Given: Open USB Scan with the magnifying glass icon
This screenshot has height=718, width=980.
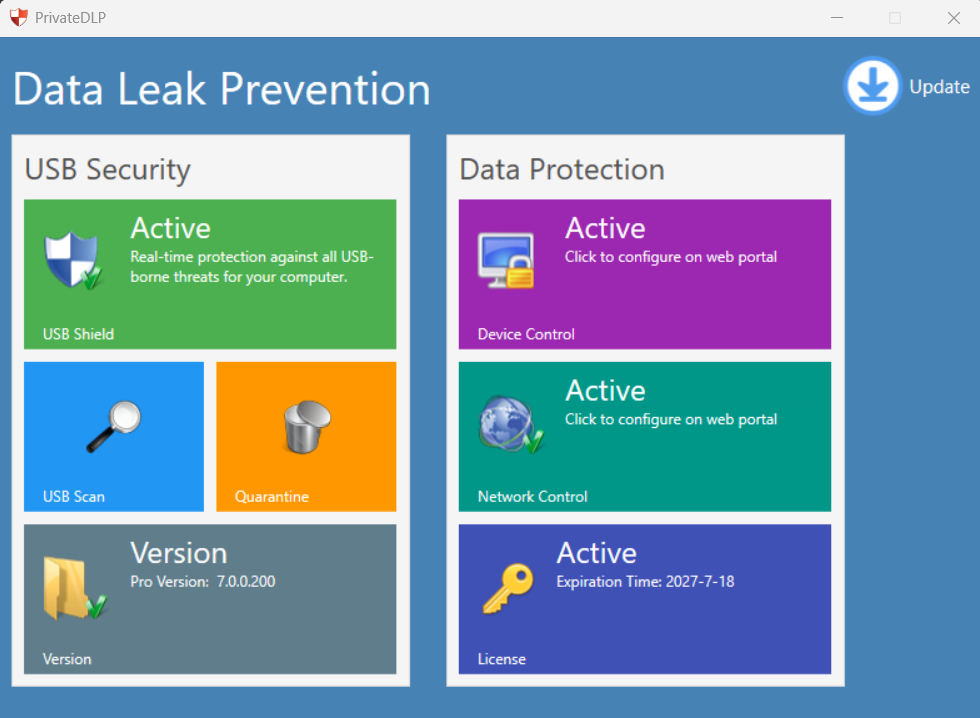Looking at the screenshot, I should (x=114, y=427).
